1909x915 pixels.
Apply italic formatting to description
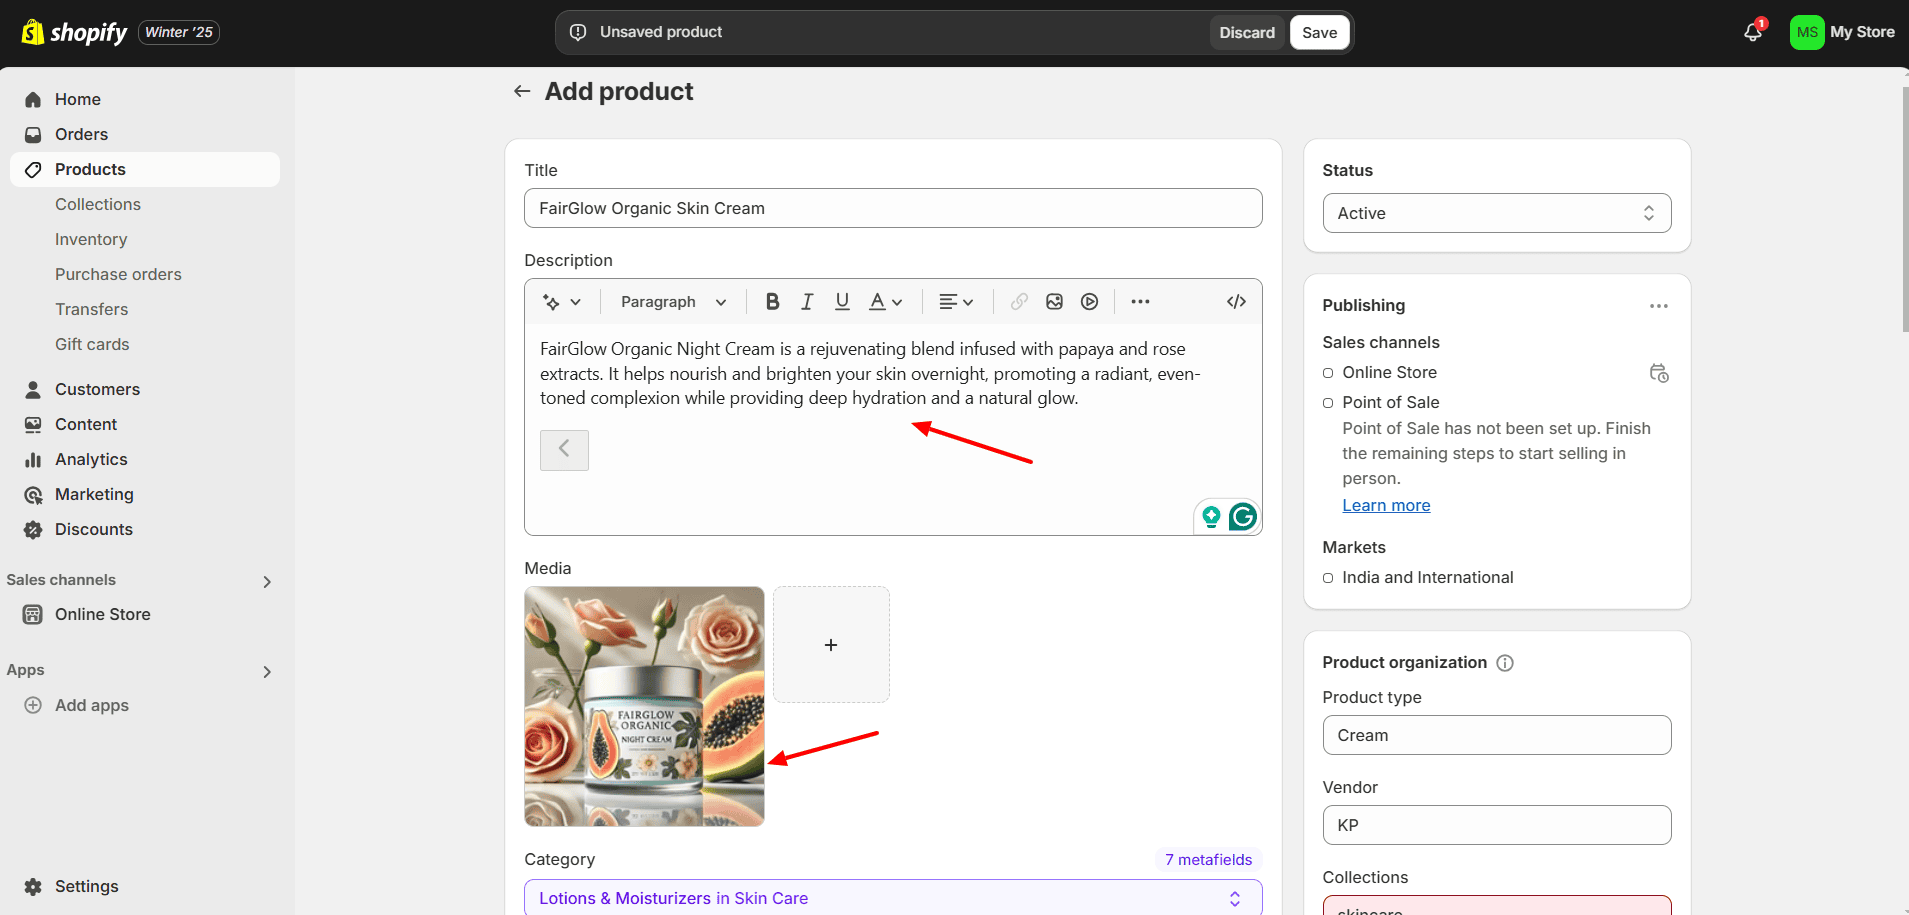[x=807, y=302]
